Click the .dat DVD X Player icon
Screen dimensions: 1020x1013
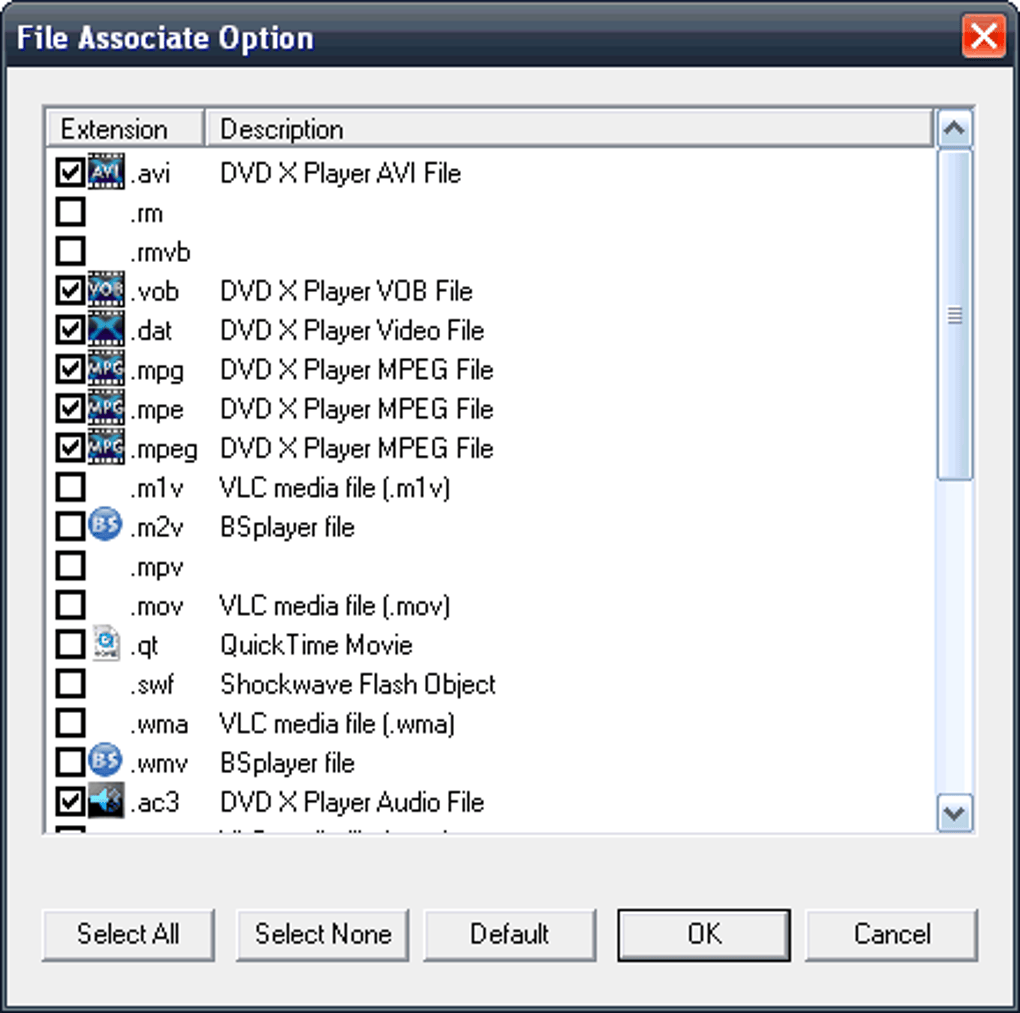(106, 330)
